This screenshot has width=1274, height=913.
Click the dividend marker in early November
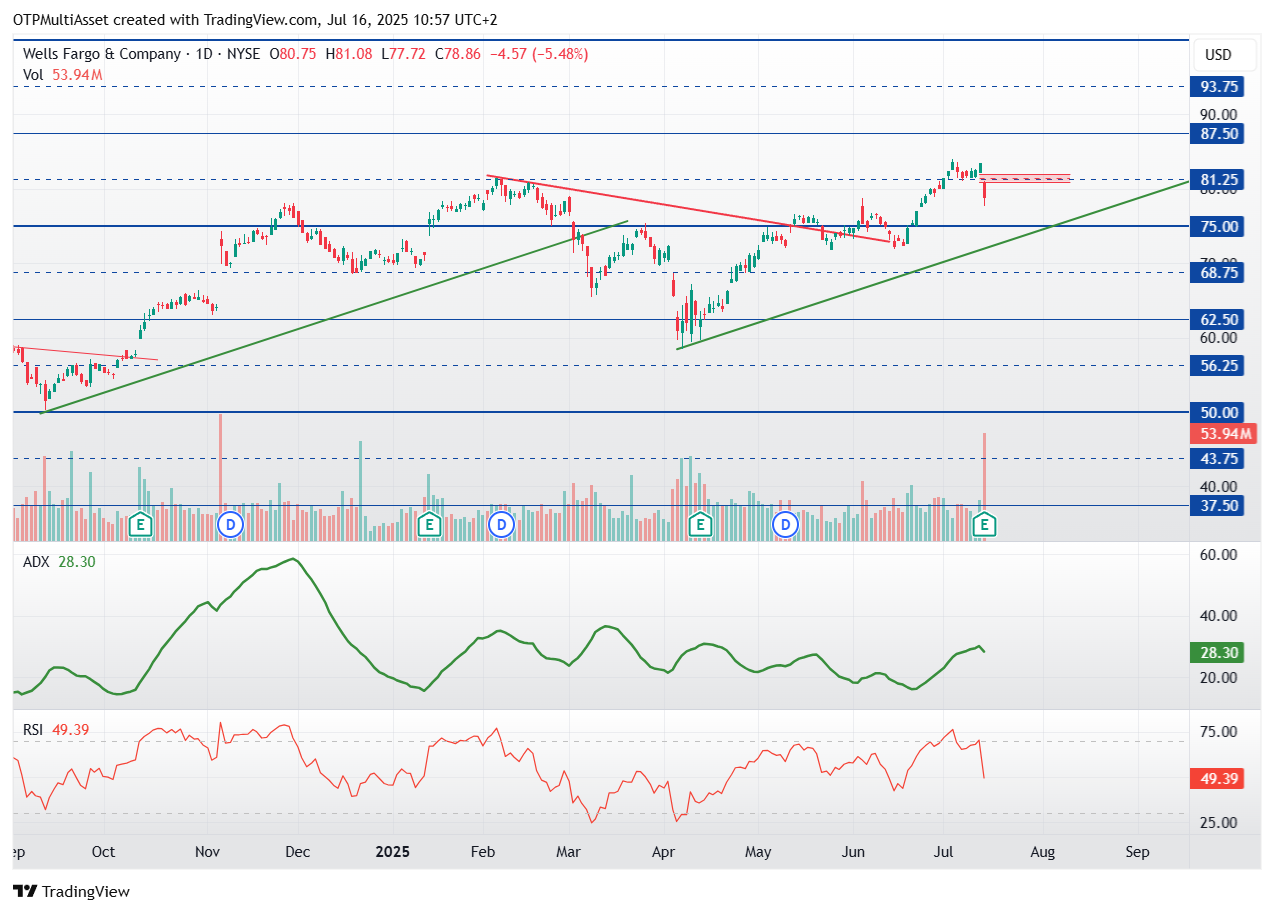[x=231, y=524]
